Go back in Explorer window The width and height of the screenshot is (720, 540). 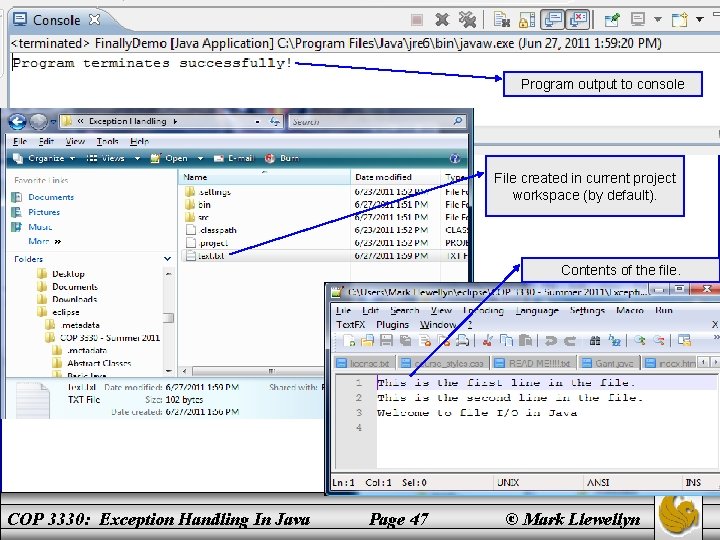pyautogui.click(x=17, y=122)
